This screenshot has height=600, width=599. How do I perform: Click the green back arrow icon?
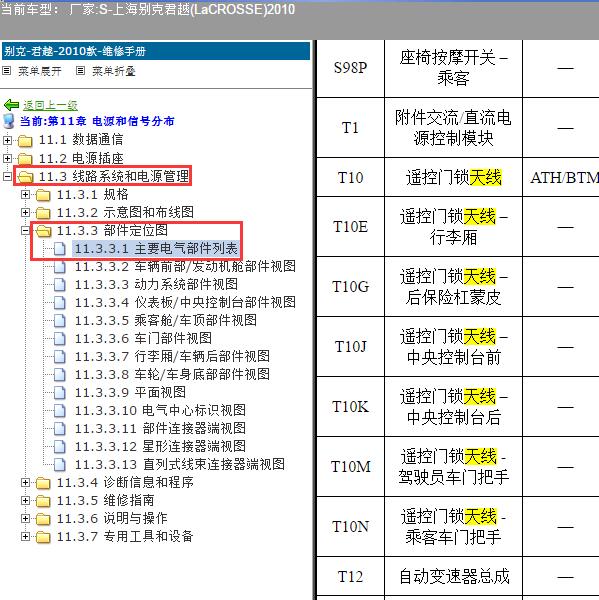(x=11, y=104)
